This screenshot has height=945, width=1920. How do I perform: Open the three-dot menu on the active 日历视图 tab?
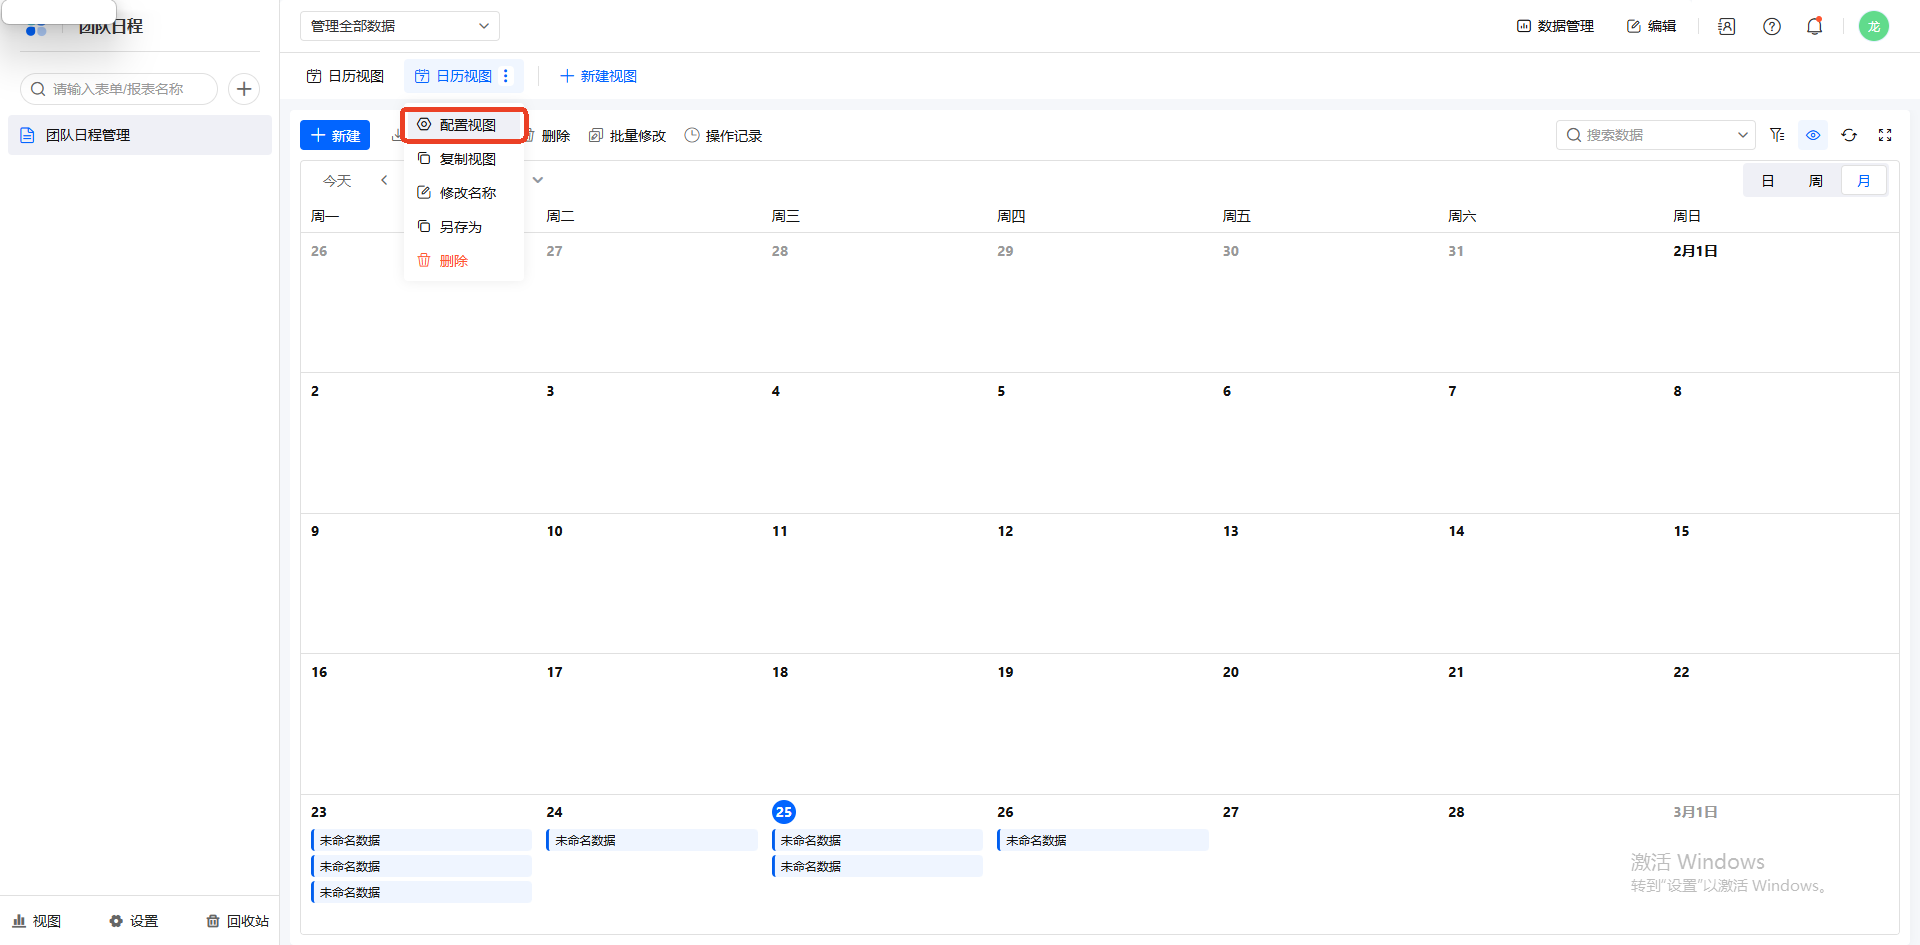tap(506, 76)
